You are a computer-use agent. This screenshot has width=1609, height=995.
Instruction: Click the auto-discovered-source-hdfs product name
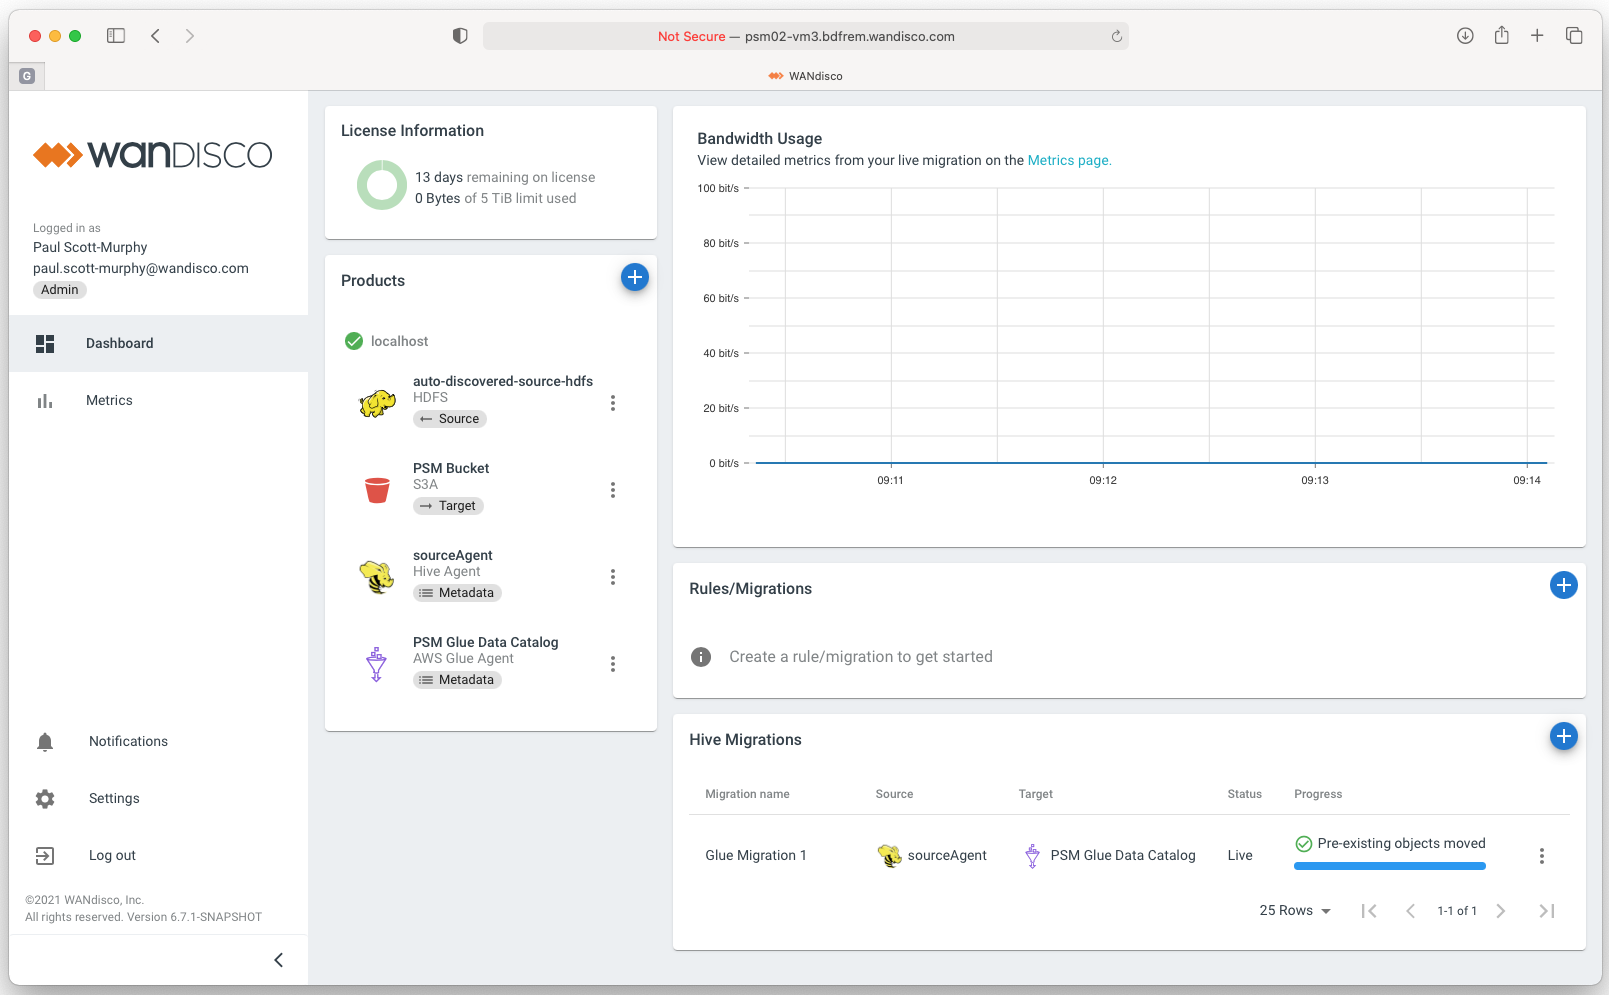[x=503, y=381]
